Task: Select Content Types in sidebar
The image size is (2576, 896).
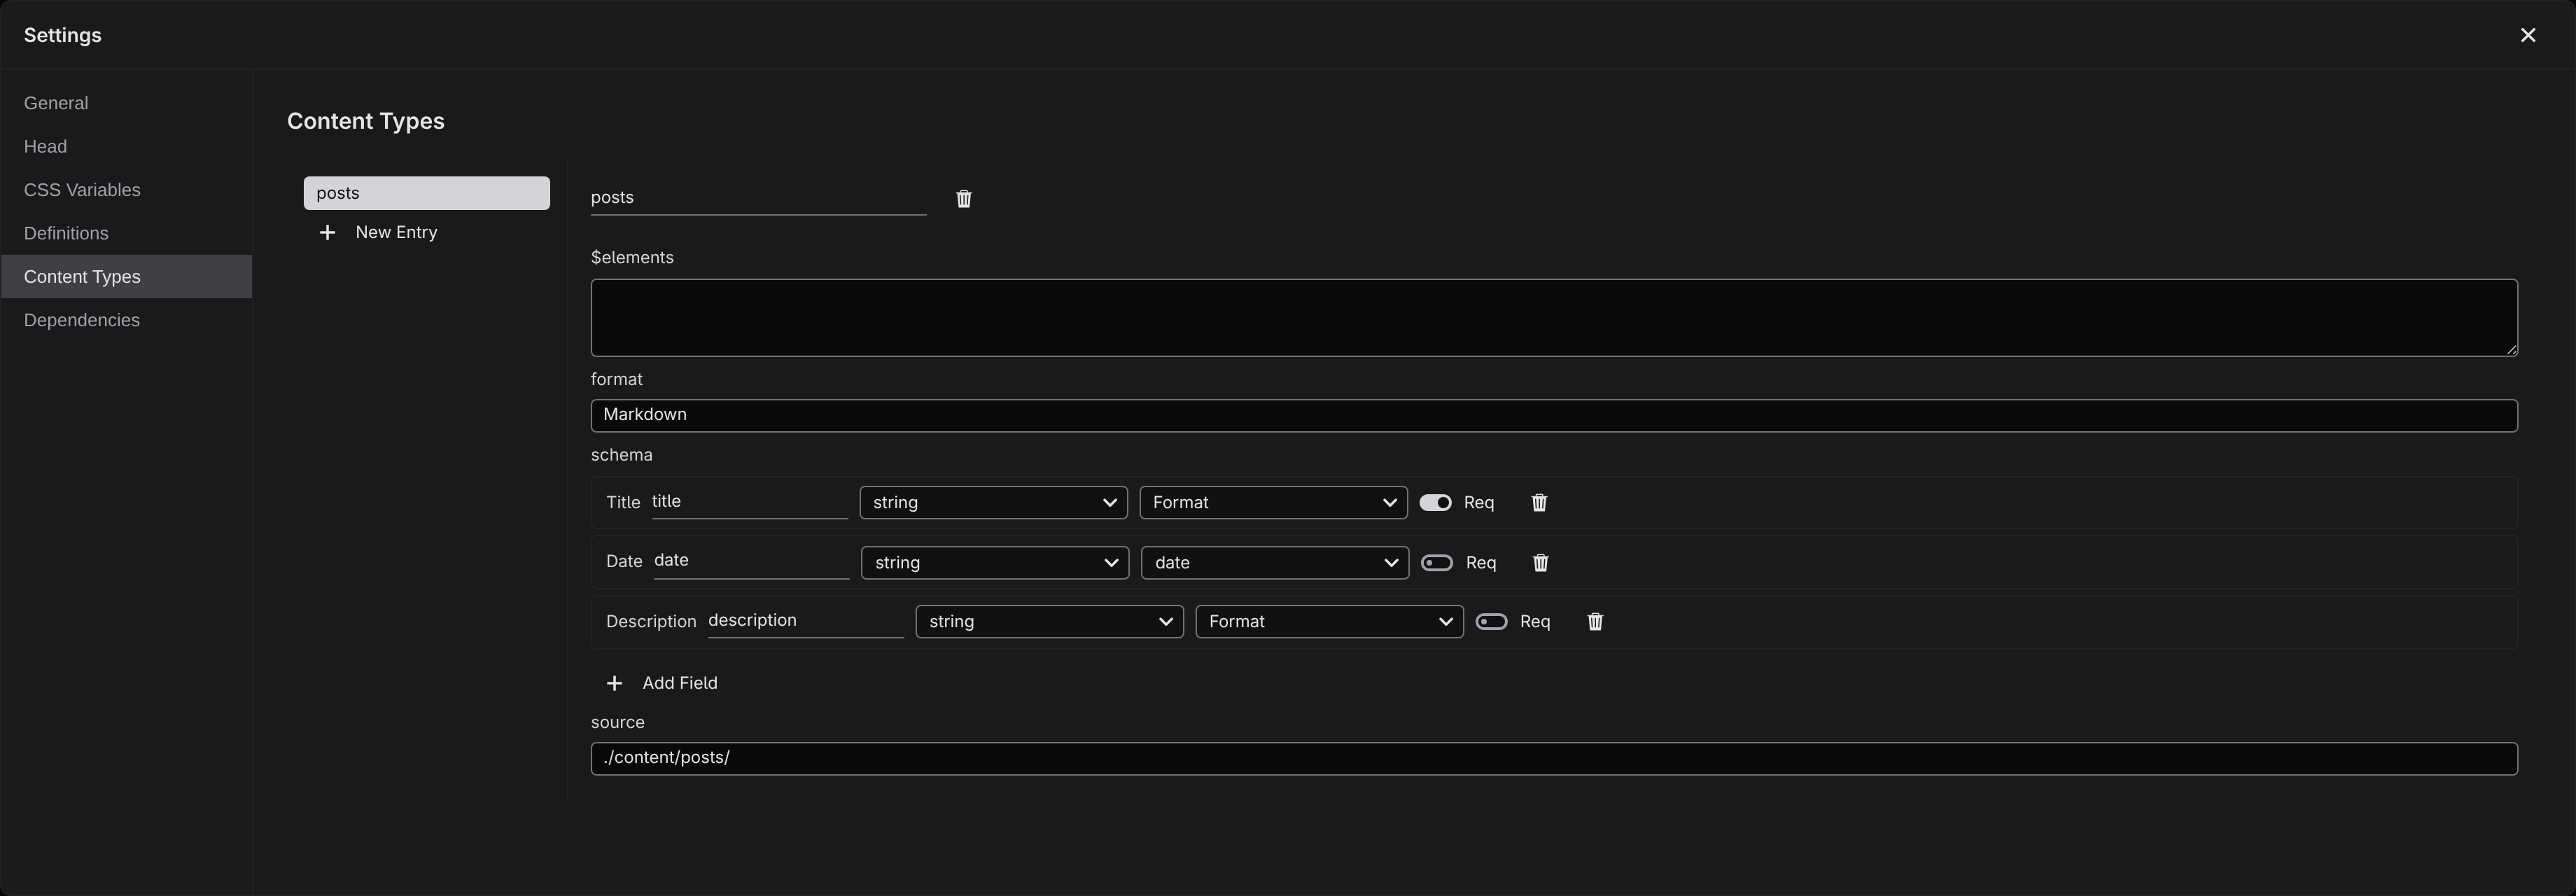Action: [x=126, y=277]
